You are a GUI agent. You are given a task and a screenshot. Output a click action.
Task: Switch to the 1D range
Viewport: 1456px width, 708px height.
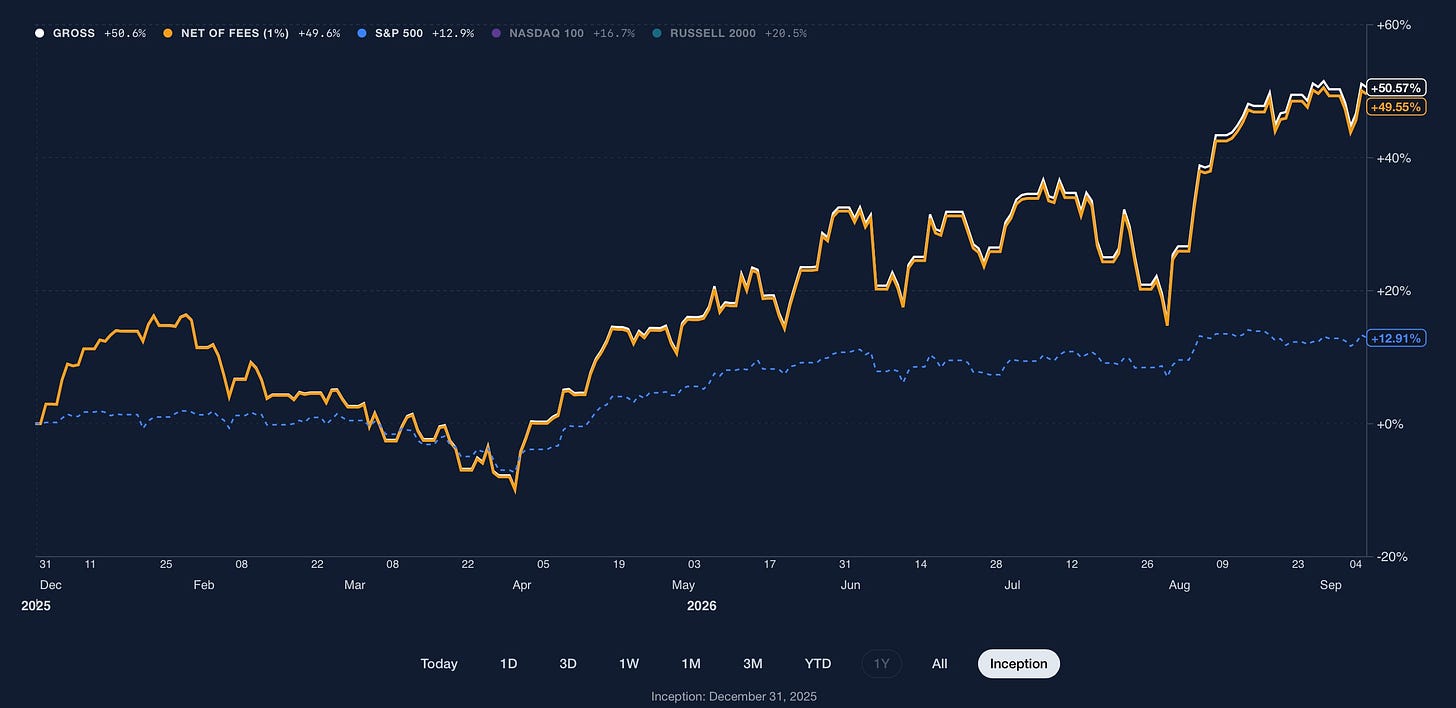pos(508,664)
